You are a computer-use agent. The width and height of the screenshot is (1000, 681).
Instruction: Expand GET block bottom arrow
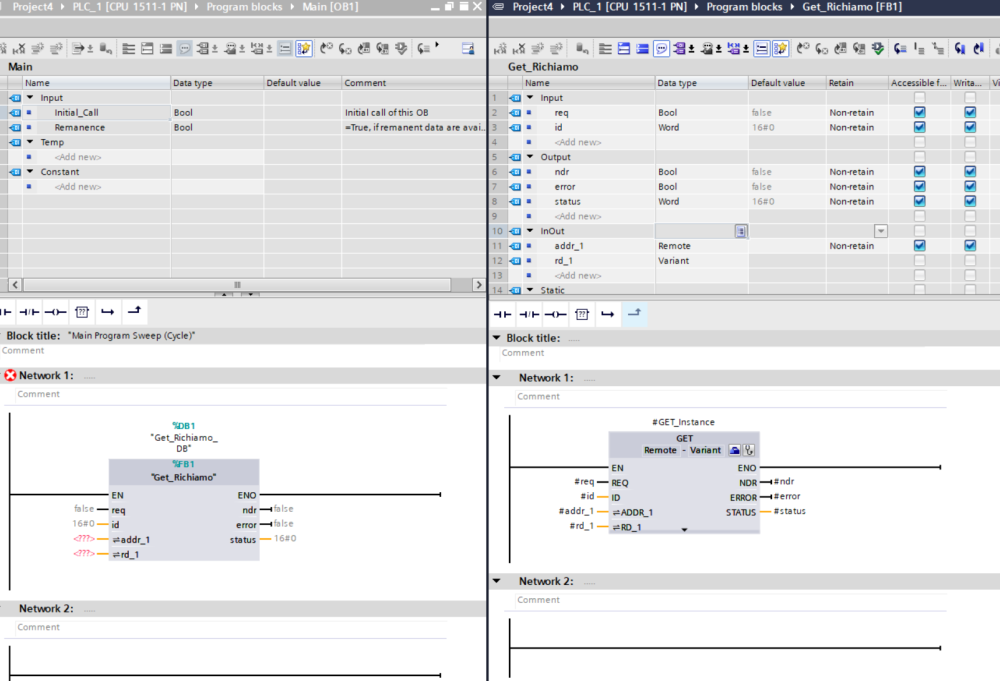684,529
